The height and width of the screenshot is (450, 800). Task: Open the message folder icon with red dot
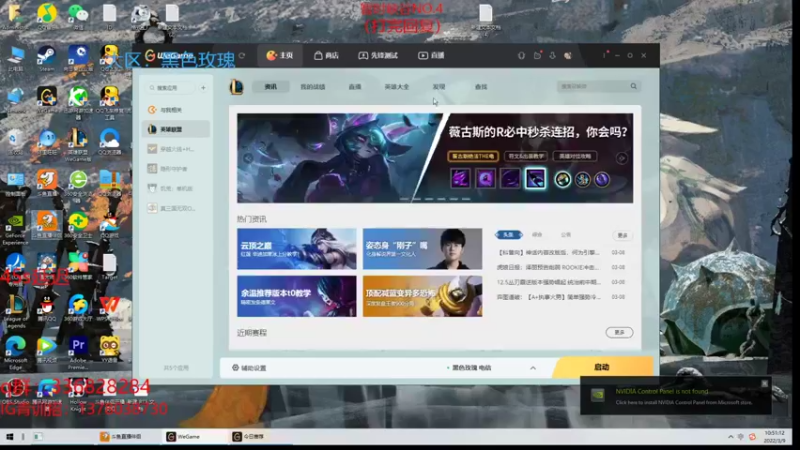(x=537, y=55)
